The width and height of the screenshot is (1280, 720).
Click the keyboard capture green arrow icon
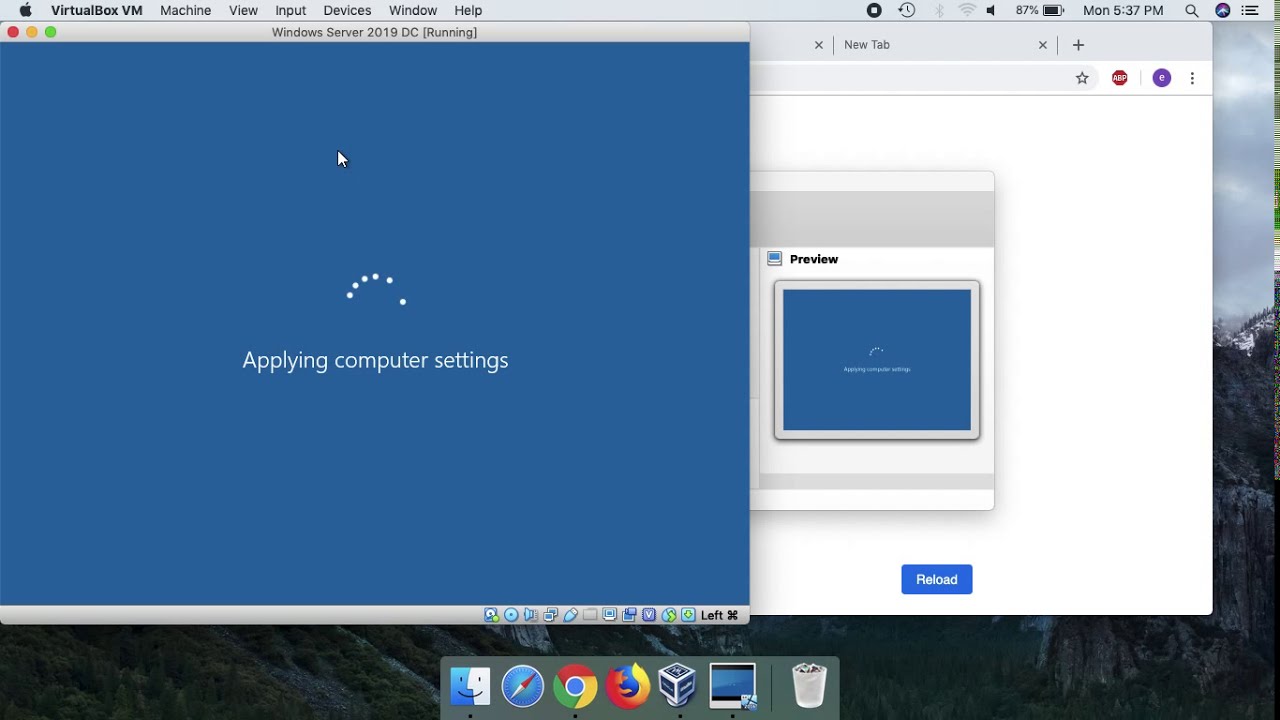pyautogui.click(x=688, y=615)
